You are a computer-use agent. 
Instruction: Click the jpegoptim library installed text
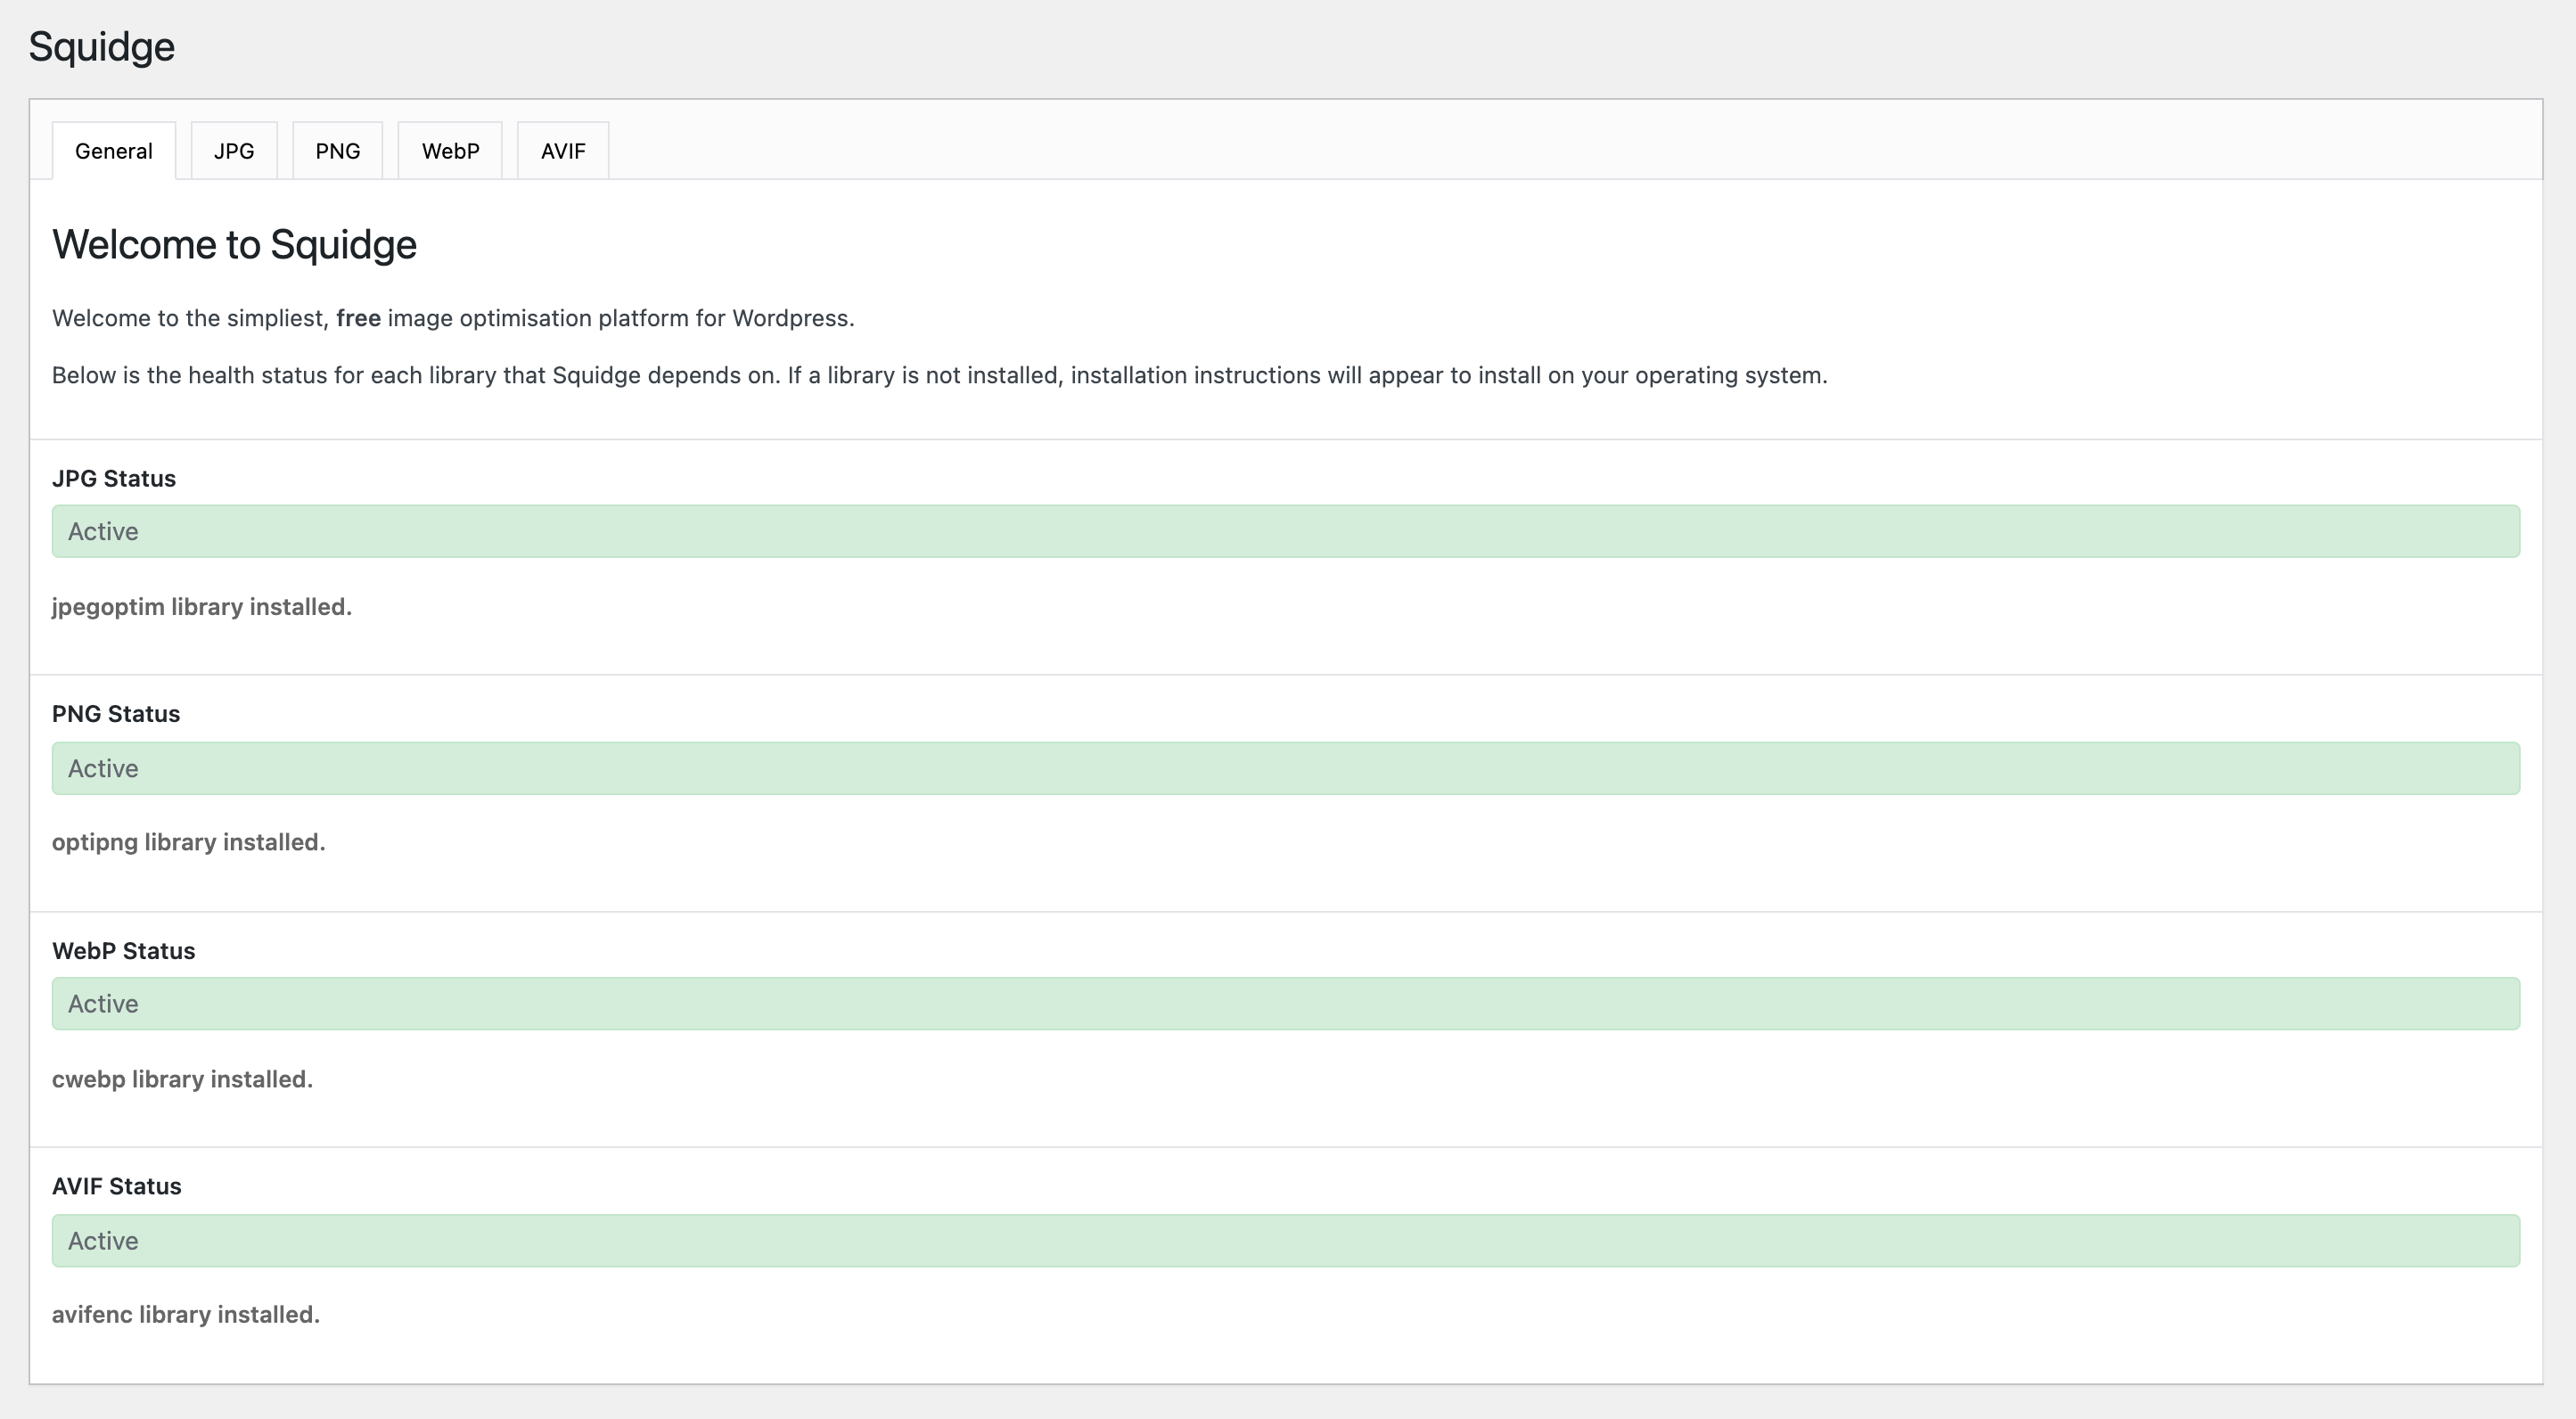(202, 607)
